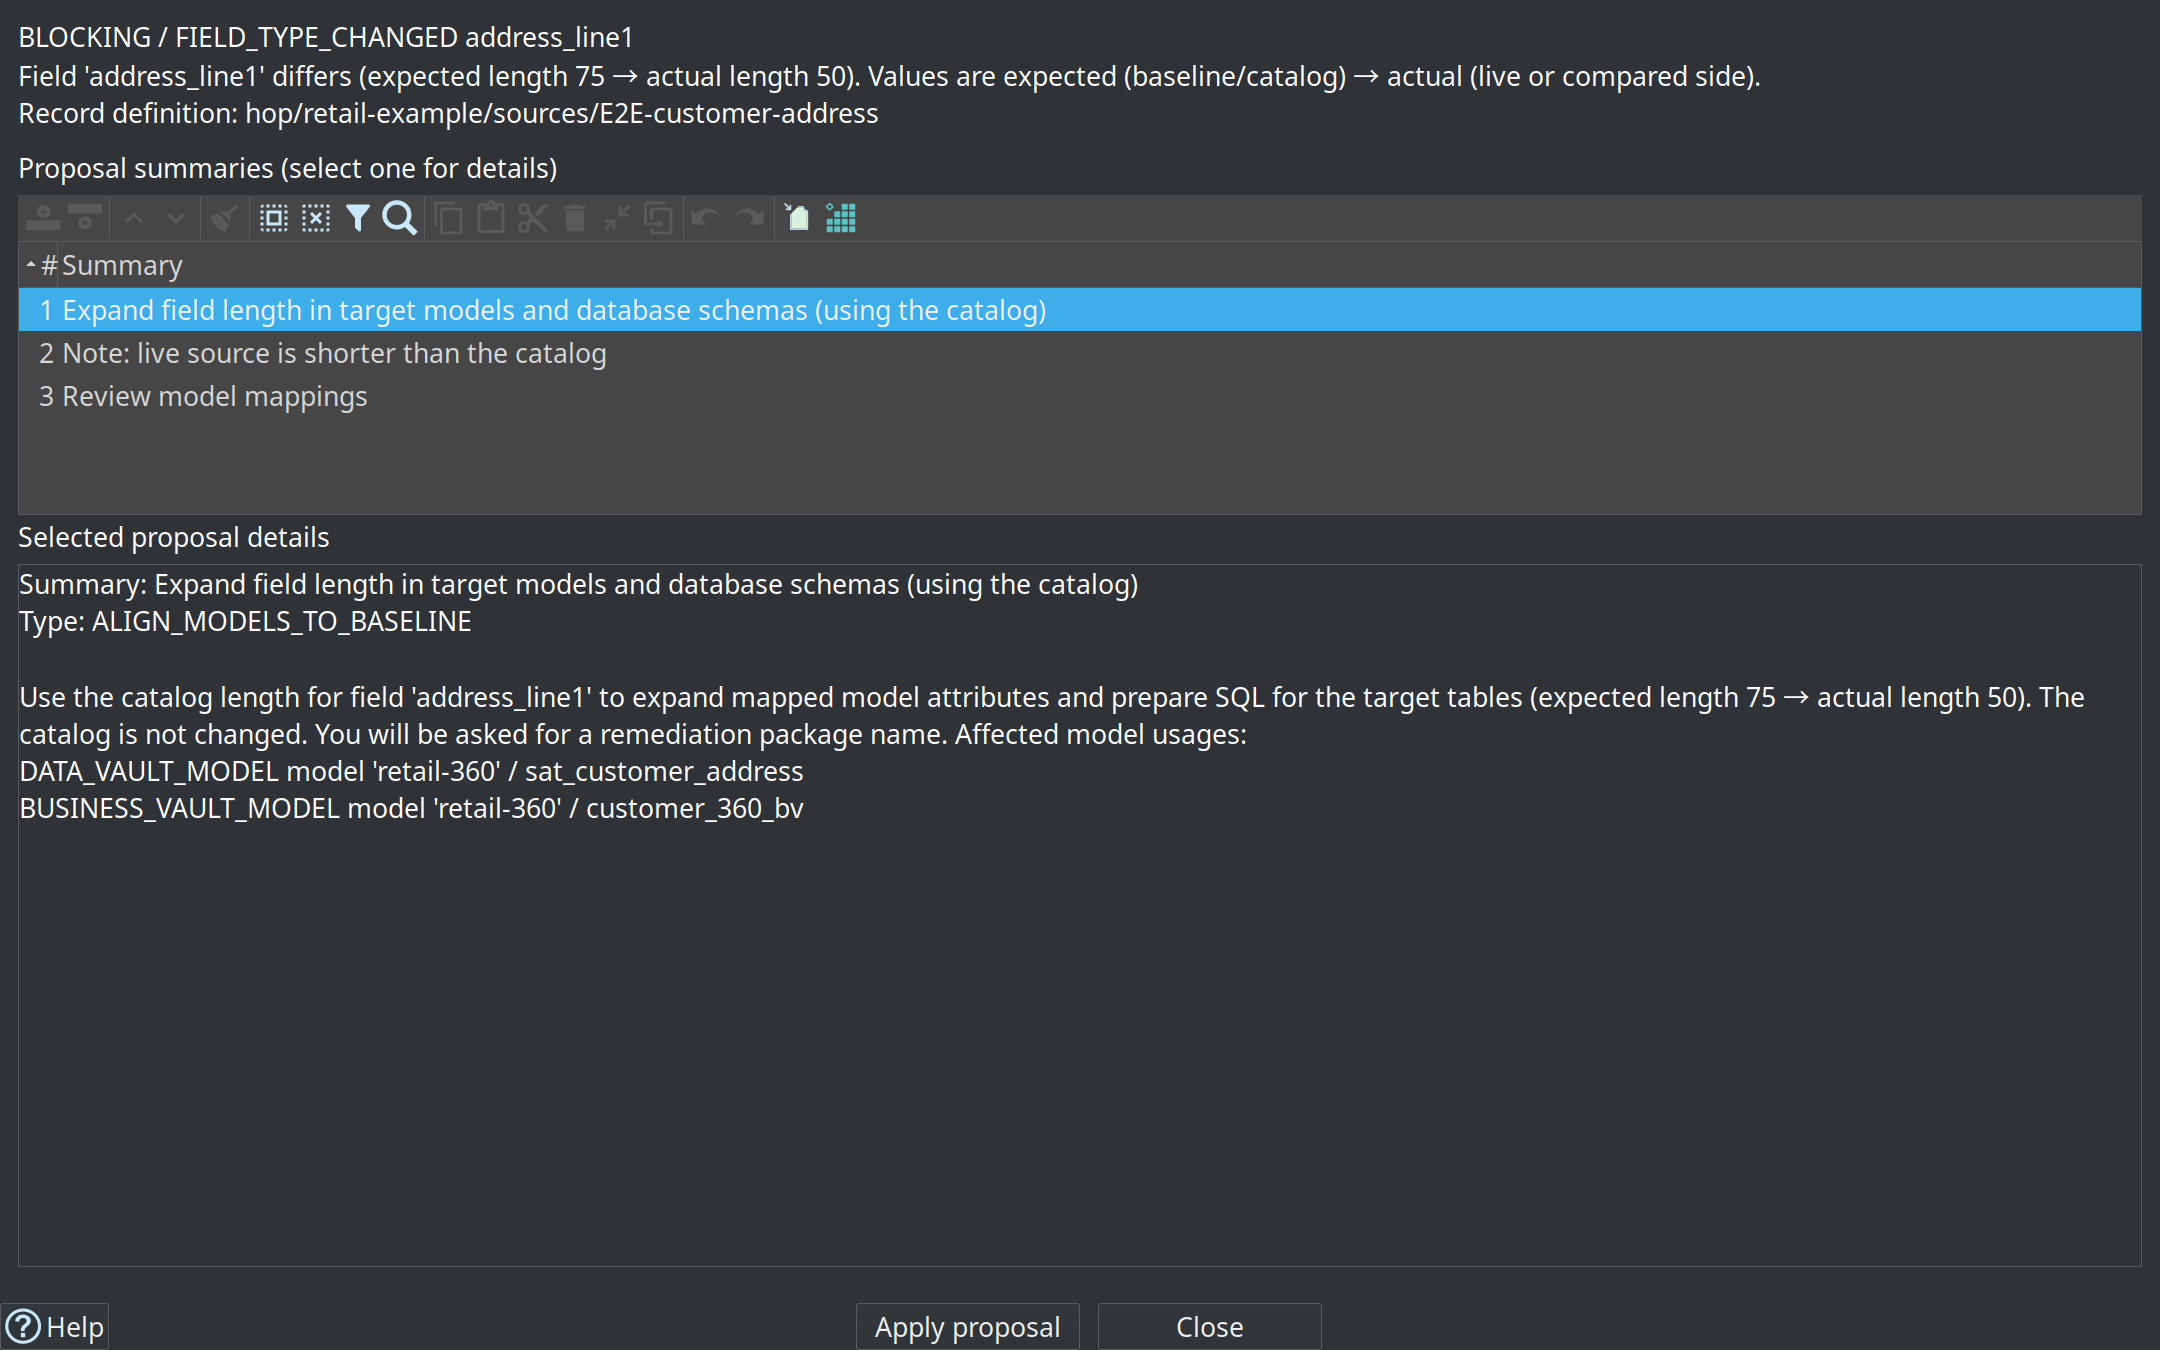Viewport: 2160px width, 1350px height.
Task: Select 'Note: live source is shorter than the catalog'
Action: point(1080,353)
